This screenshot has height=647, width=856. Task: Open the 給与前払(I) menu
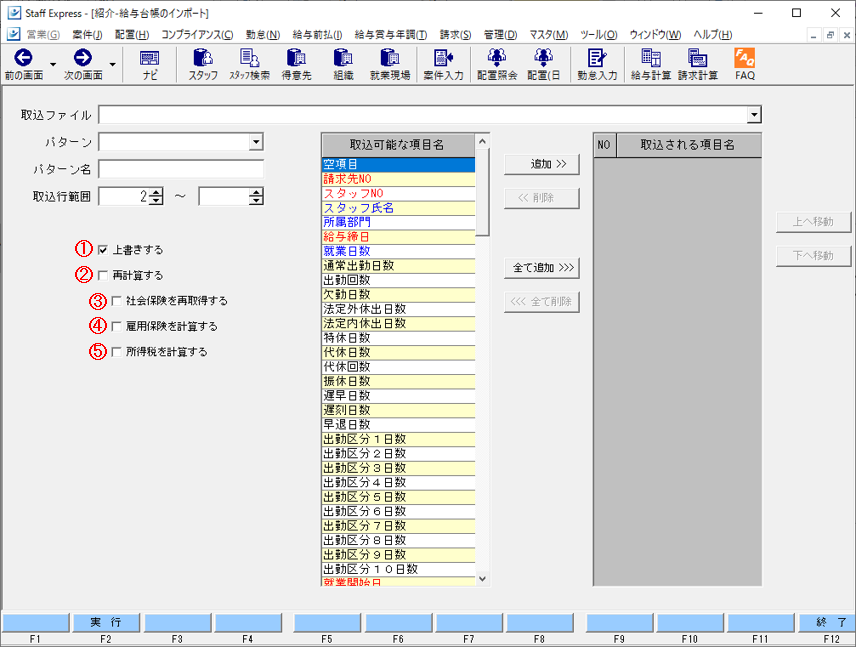317,35
